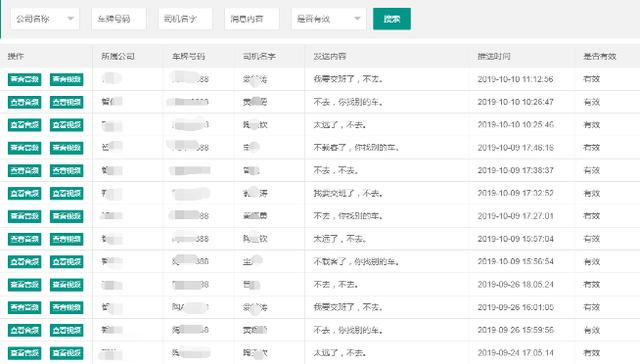Screen dimensions: 640x364
Task: Click 有效 status in the 11:12:56 row
Action: click(591, 79)
